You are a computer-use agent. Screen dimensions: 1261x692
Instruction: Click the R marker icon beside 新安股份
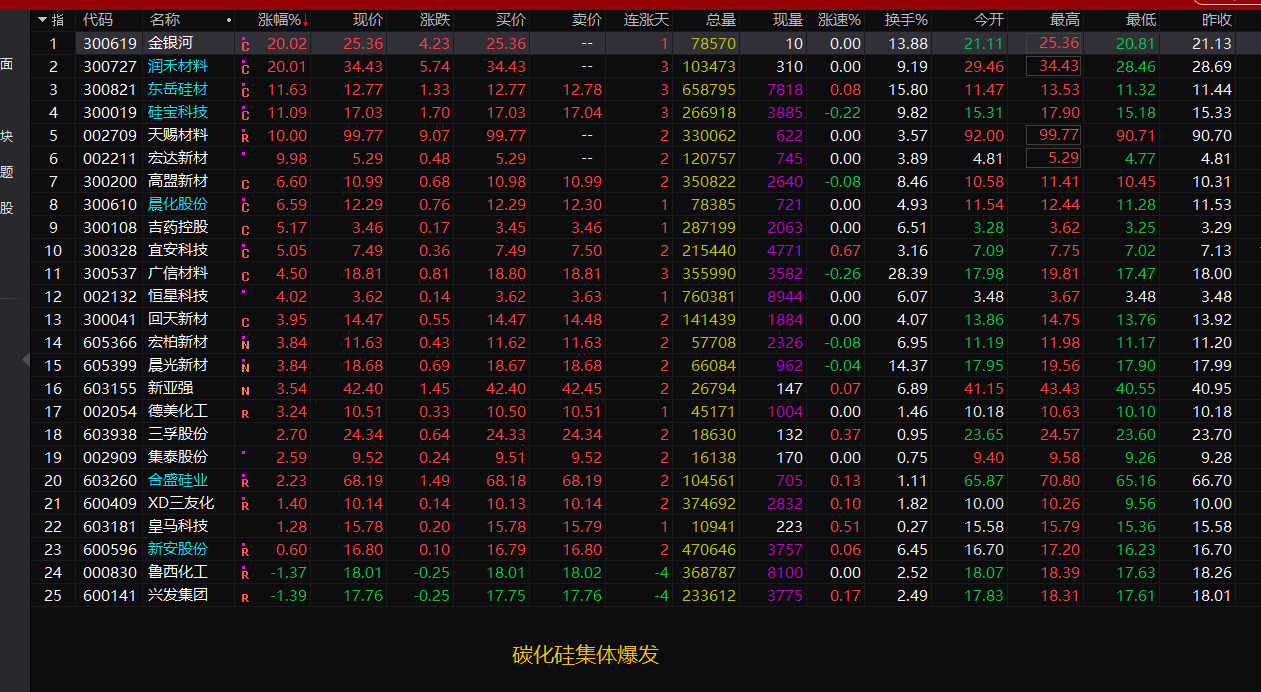coord(245,550)
